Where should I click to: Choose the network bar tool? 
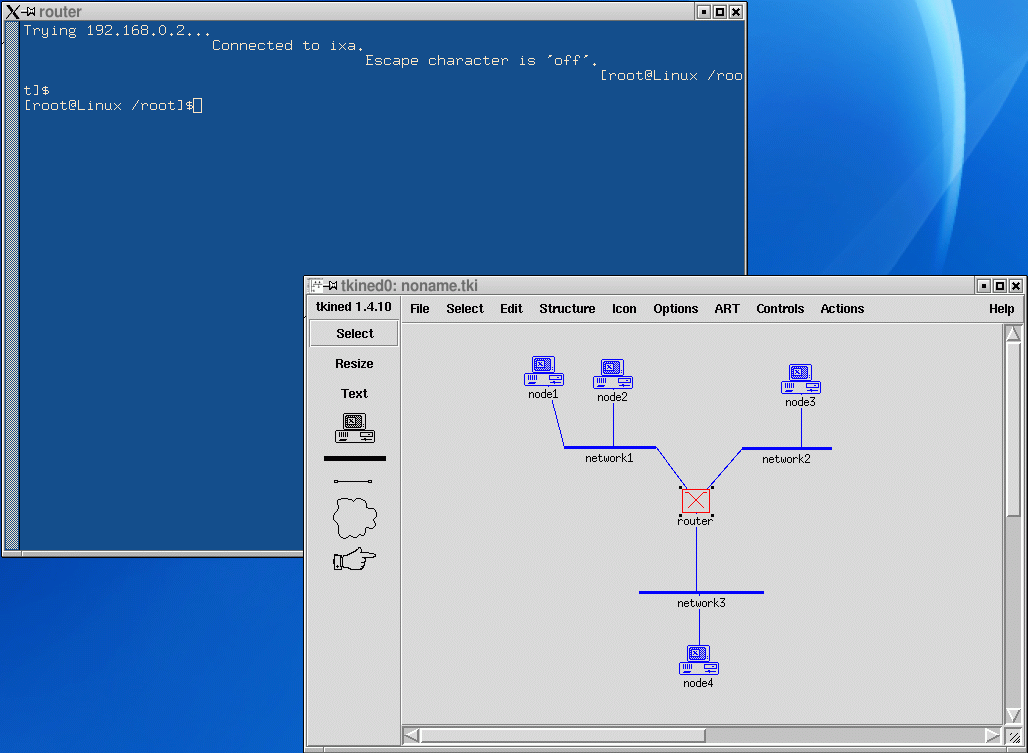[354, 459]
